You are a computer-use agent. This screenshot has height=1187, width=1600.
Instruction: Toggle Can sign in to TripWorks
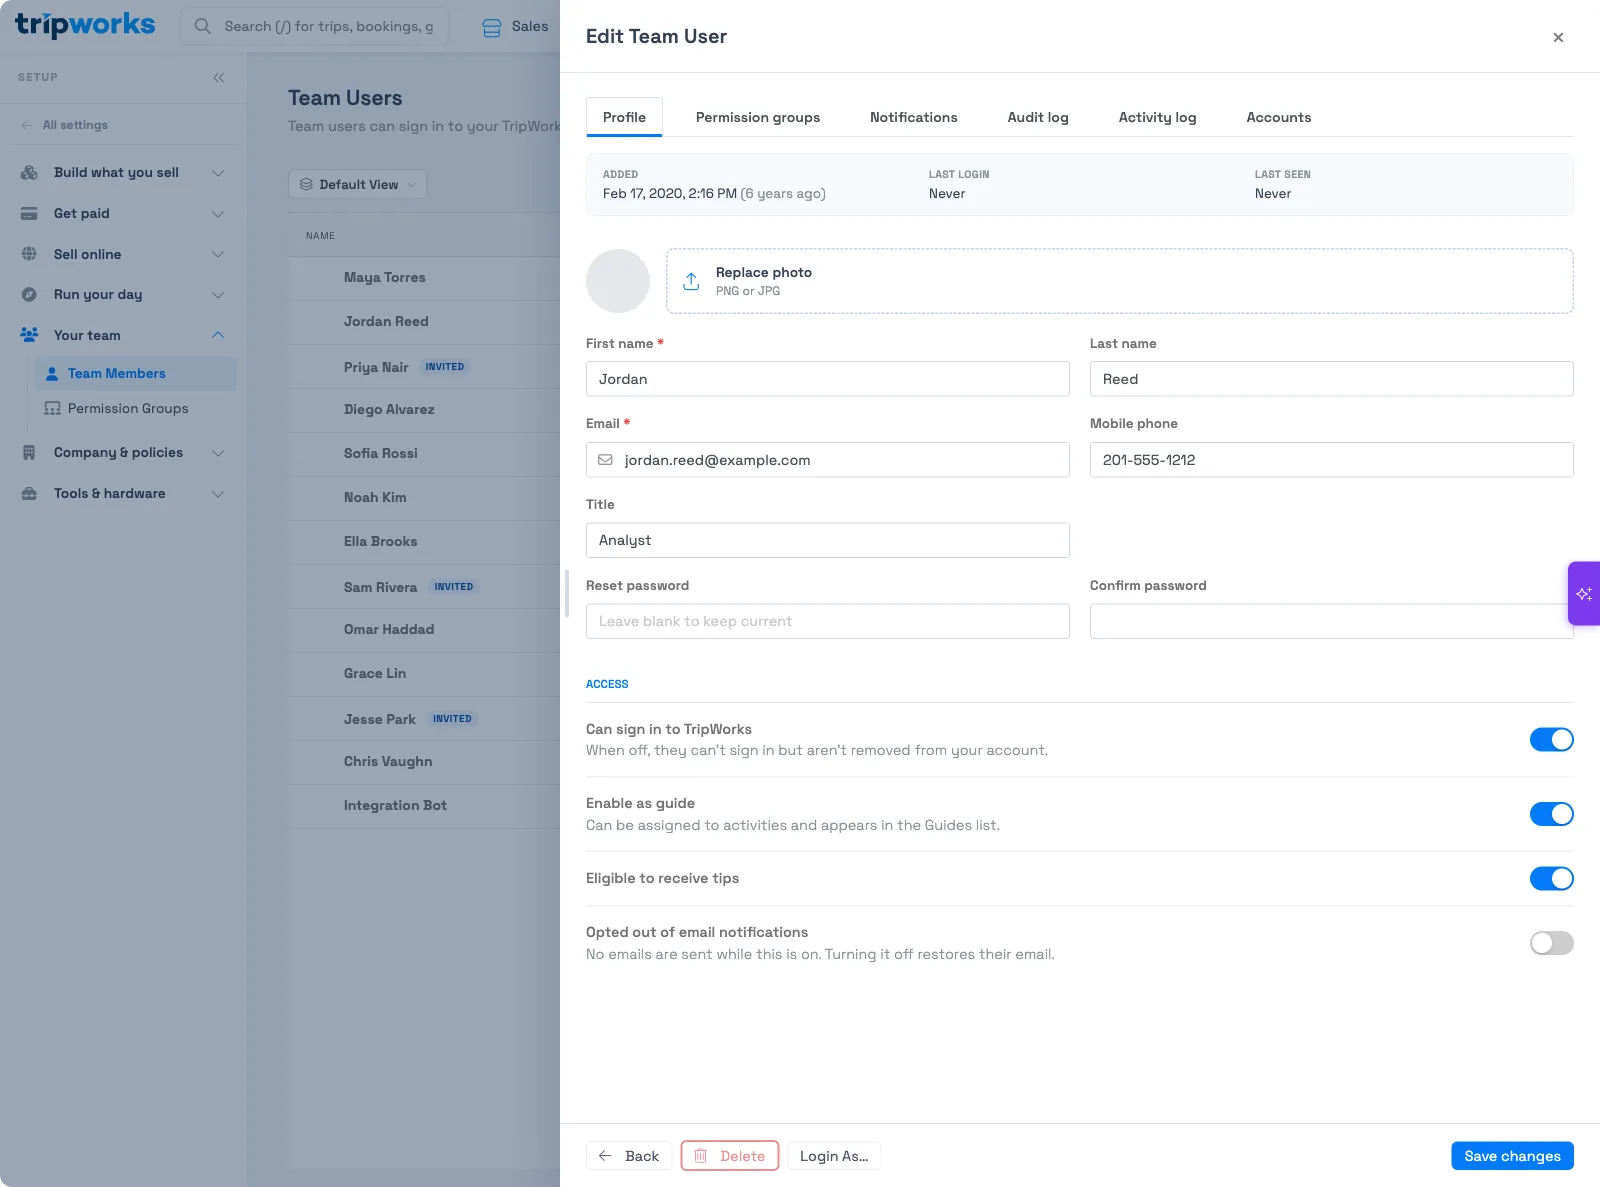coord(1552,739)
